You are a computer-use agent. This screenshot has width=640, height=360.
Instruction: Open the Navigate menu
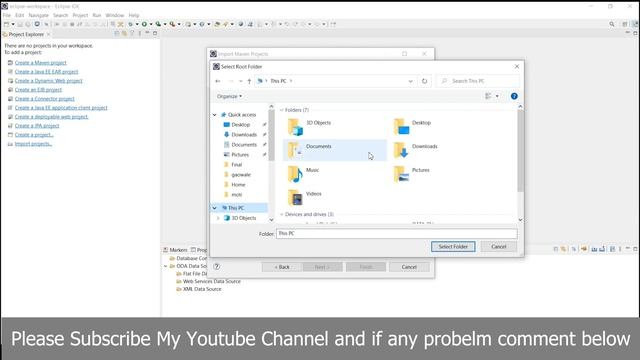coord(38,15)
